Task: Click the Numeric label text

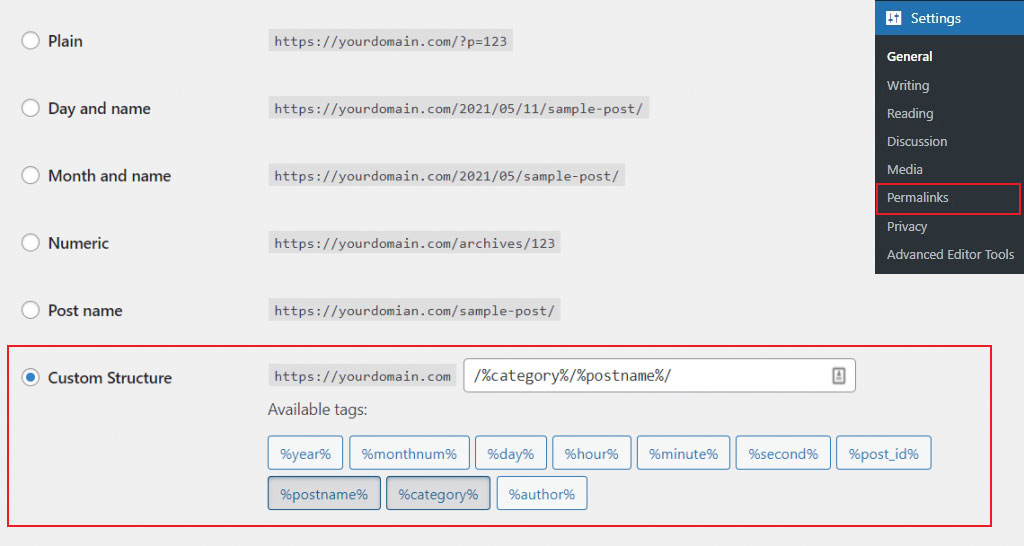Action: (x=78, y=243)
